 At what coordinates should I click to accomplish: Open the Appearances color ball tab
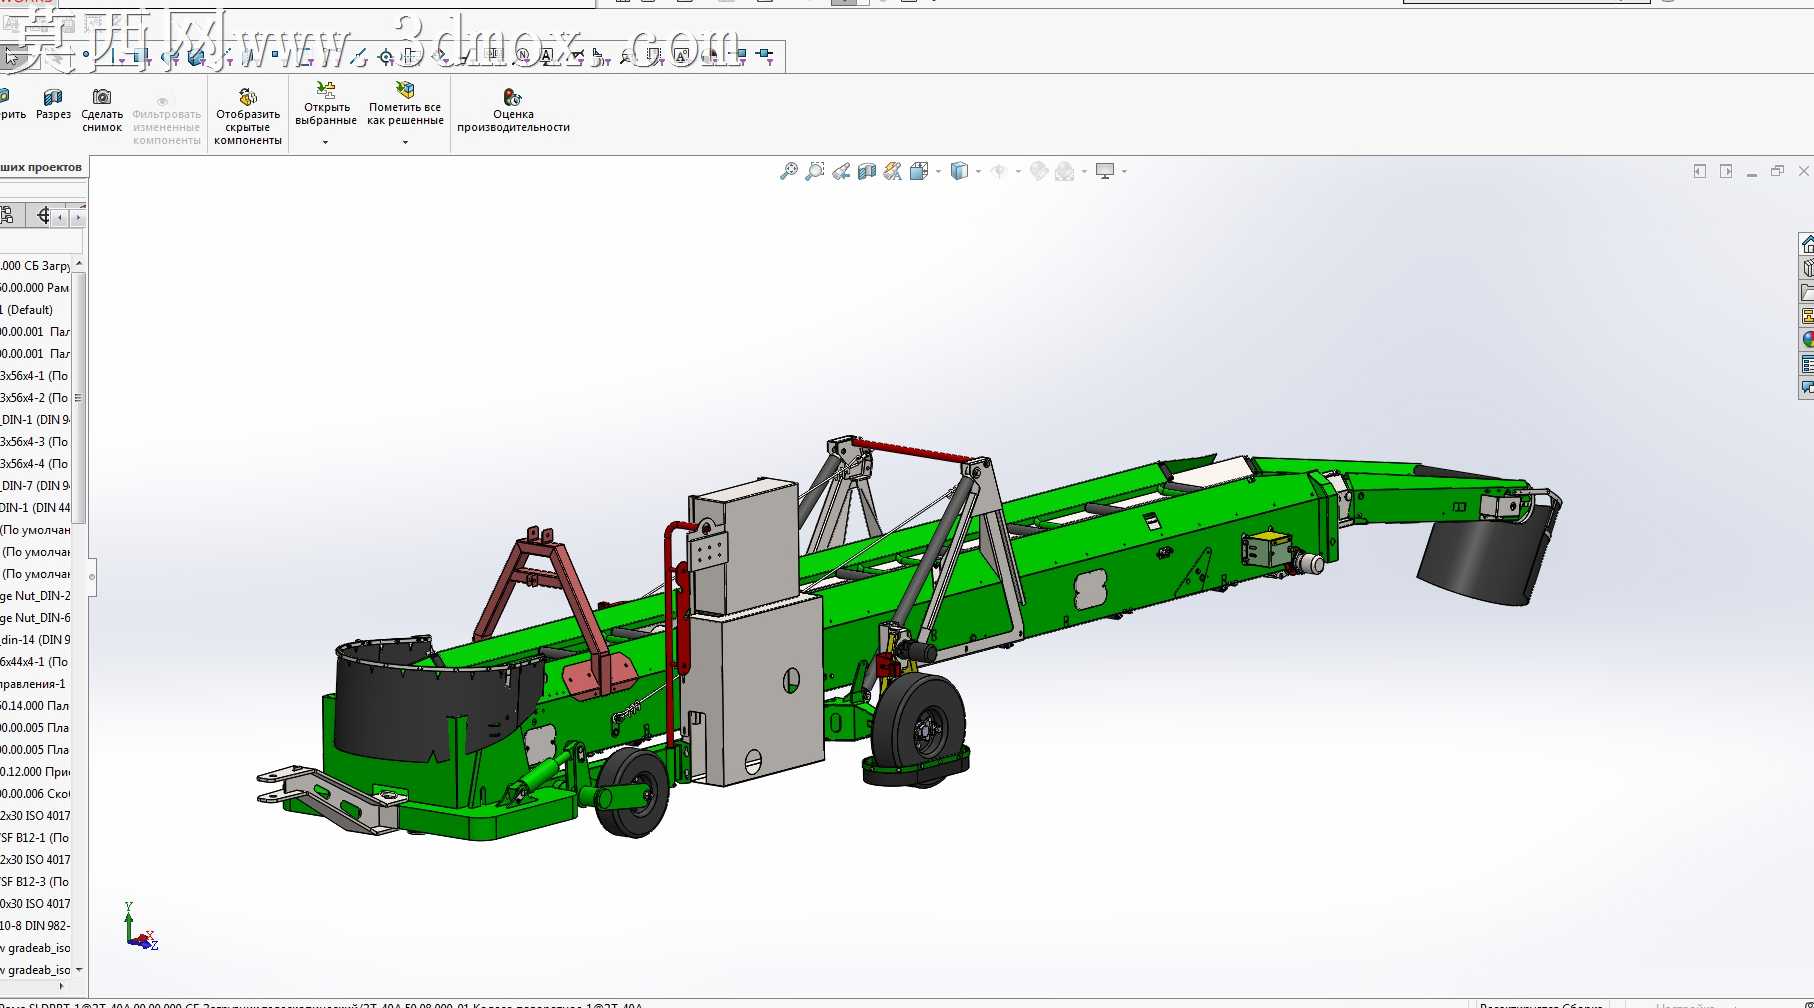[1807, 340]
